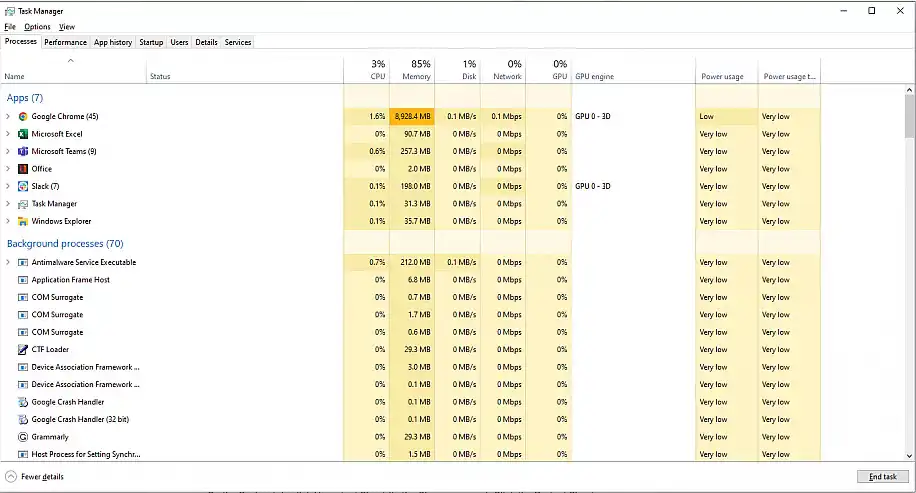Sort by the CPU column header

(366, 70)
